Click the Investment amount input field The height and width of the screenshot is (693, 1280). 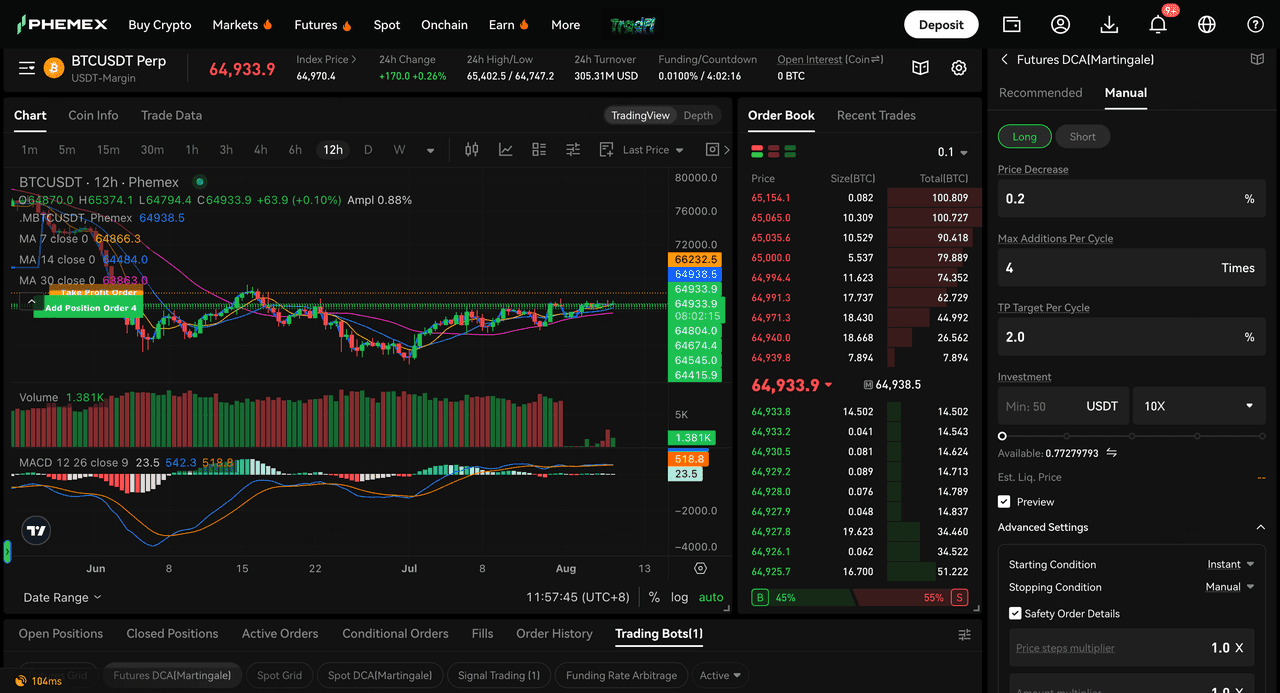[x=1064, y=406]
